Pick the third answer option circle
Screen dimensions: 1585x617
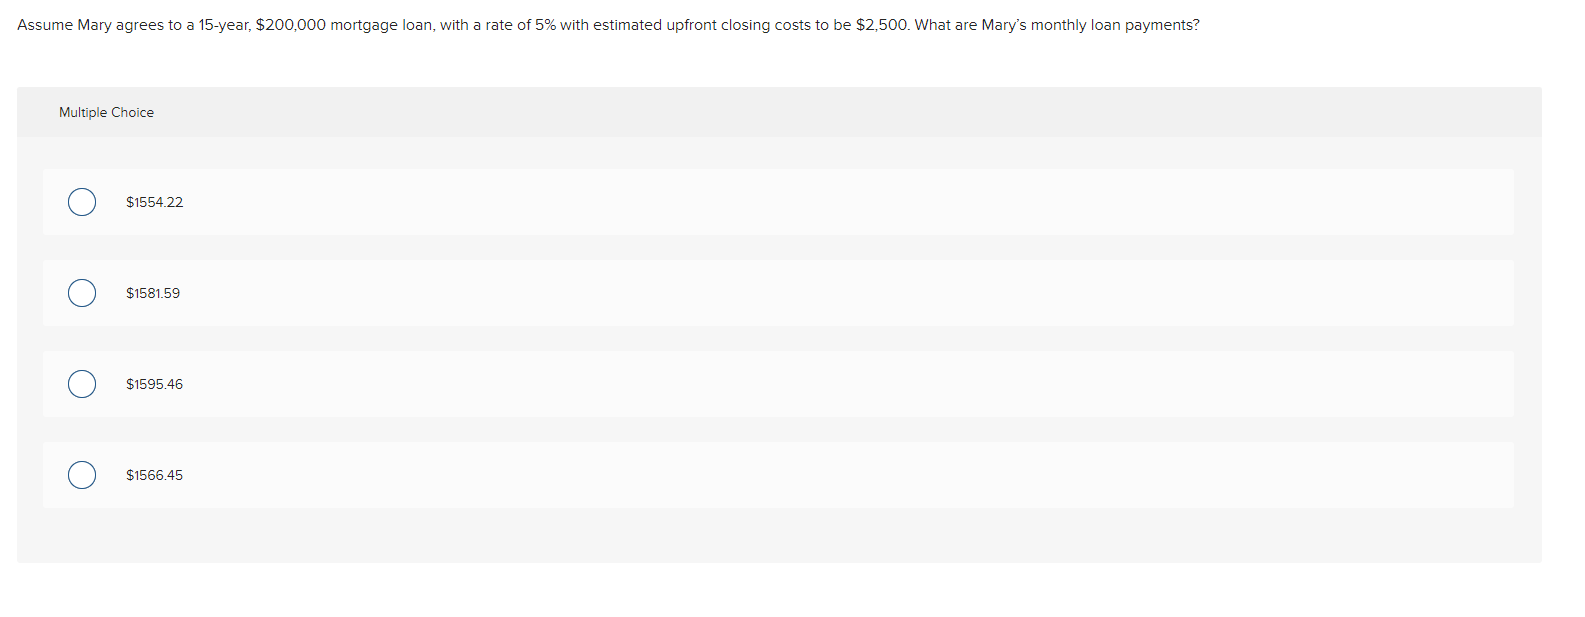pyautogui.click(x=82, y=383)
